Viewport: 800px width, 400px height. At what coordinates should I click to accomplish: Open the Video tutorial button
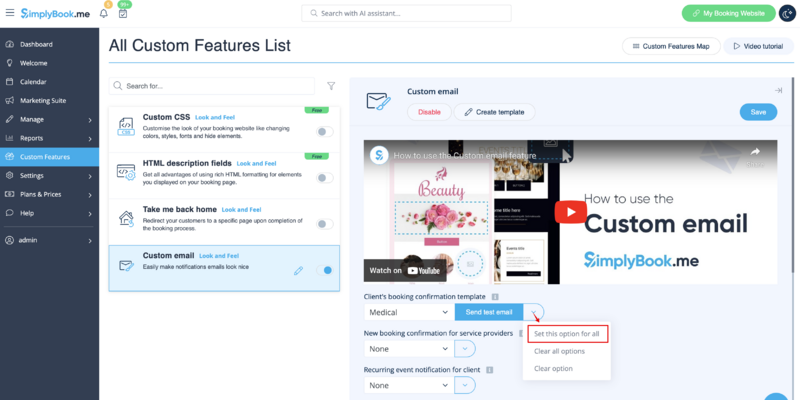click(x=758, y=46)
